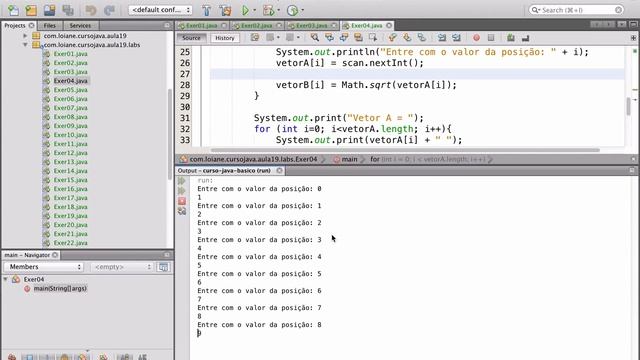Click the editor tabs dropdown list arrow

(x=621, y=25)
